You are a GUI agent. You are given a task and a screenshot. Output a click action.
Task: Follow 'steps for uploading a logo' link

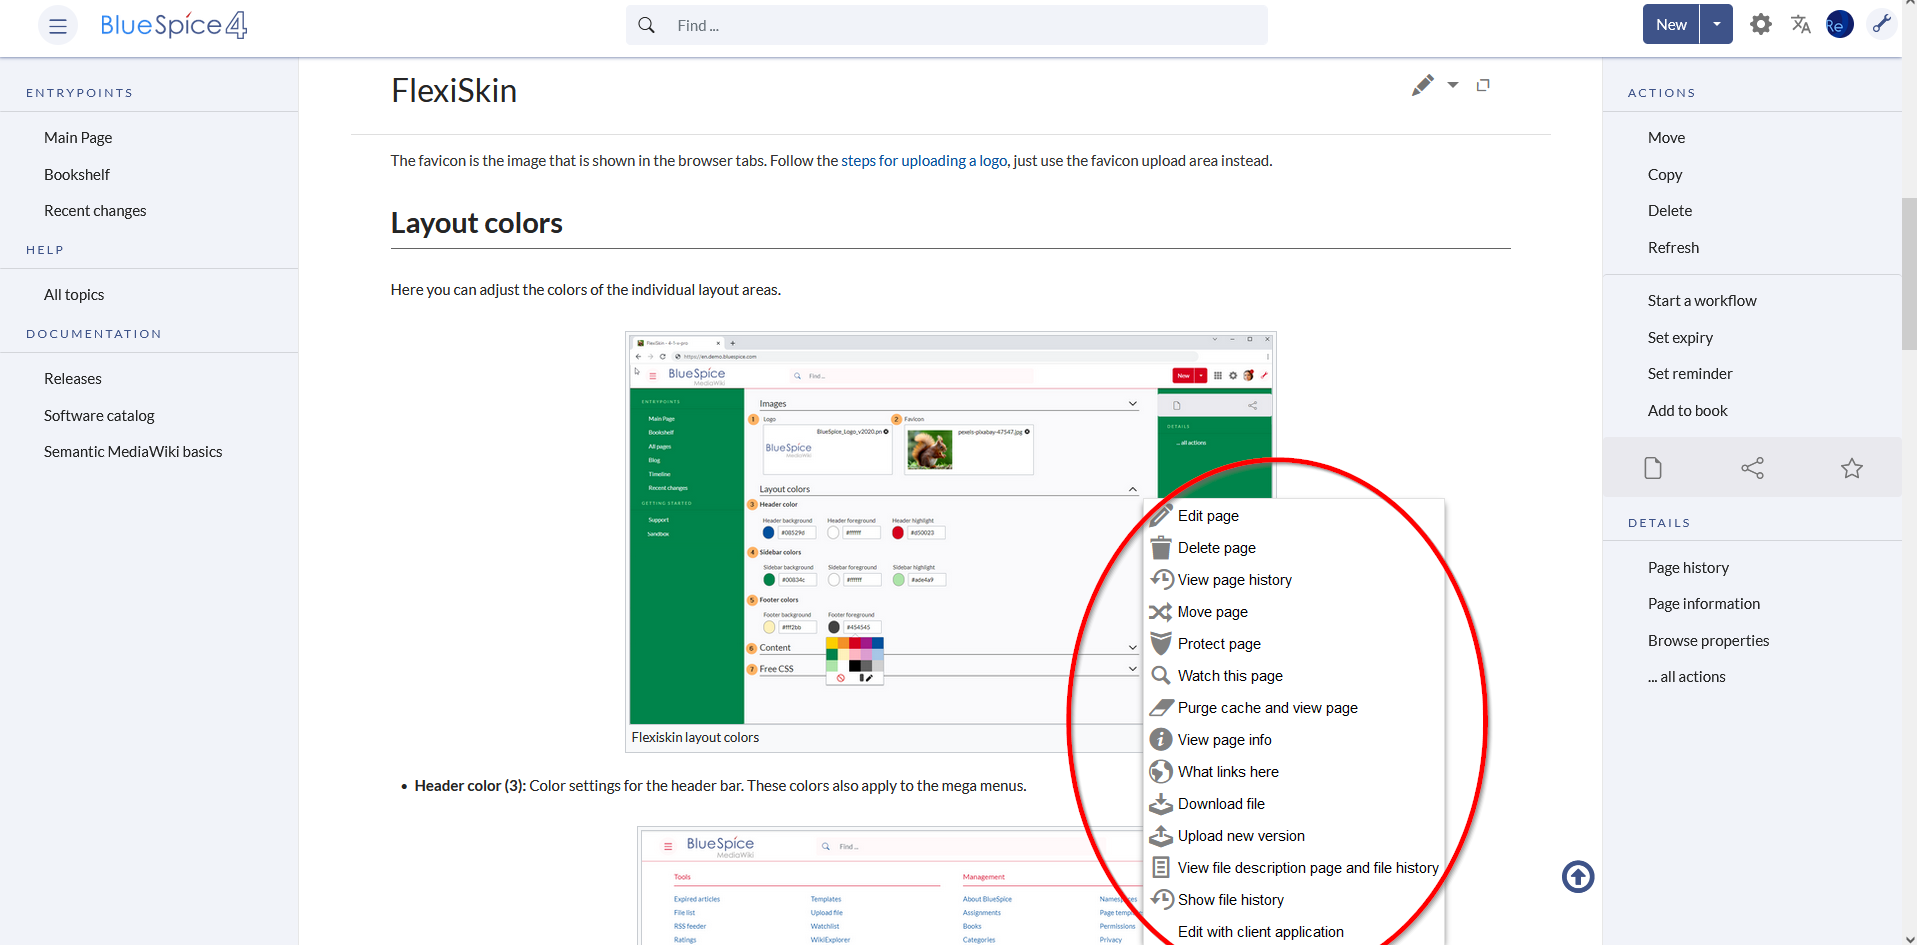click(x=924, y=161)
